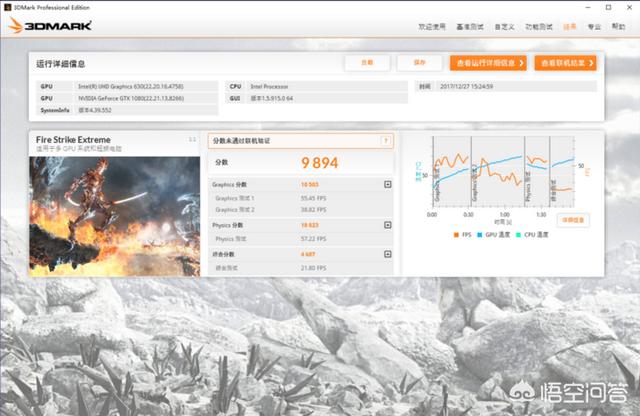
Task: Minimize the 3DMark window
Action: [x=588, y=7]
